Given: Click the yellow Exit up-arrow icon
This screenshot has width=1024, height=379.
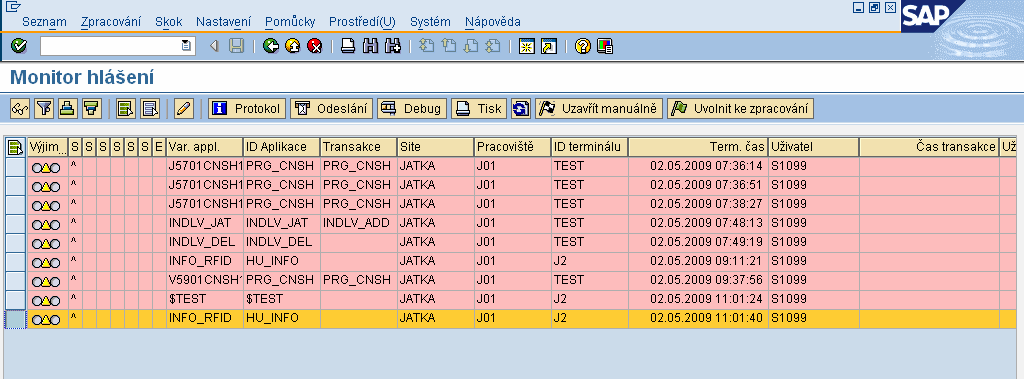Looking at the screenshot, I should [293, 46].
